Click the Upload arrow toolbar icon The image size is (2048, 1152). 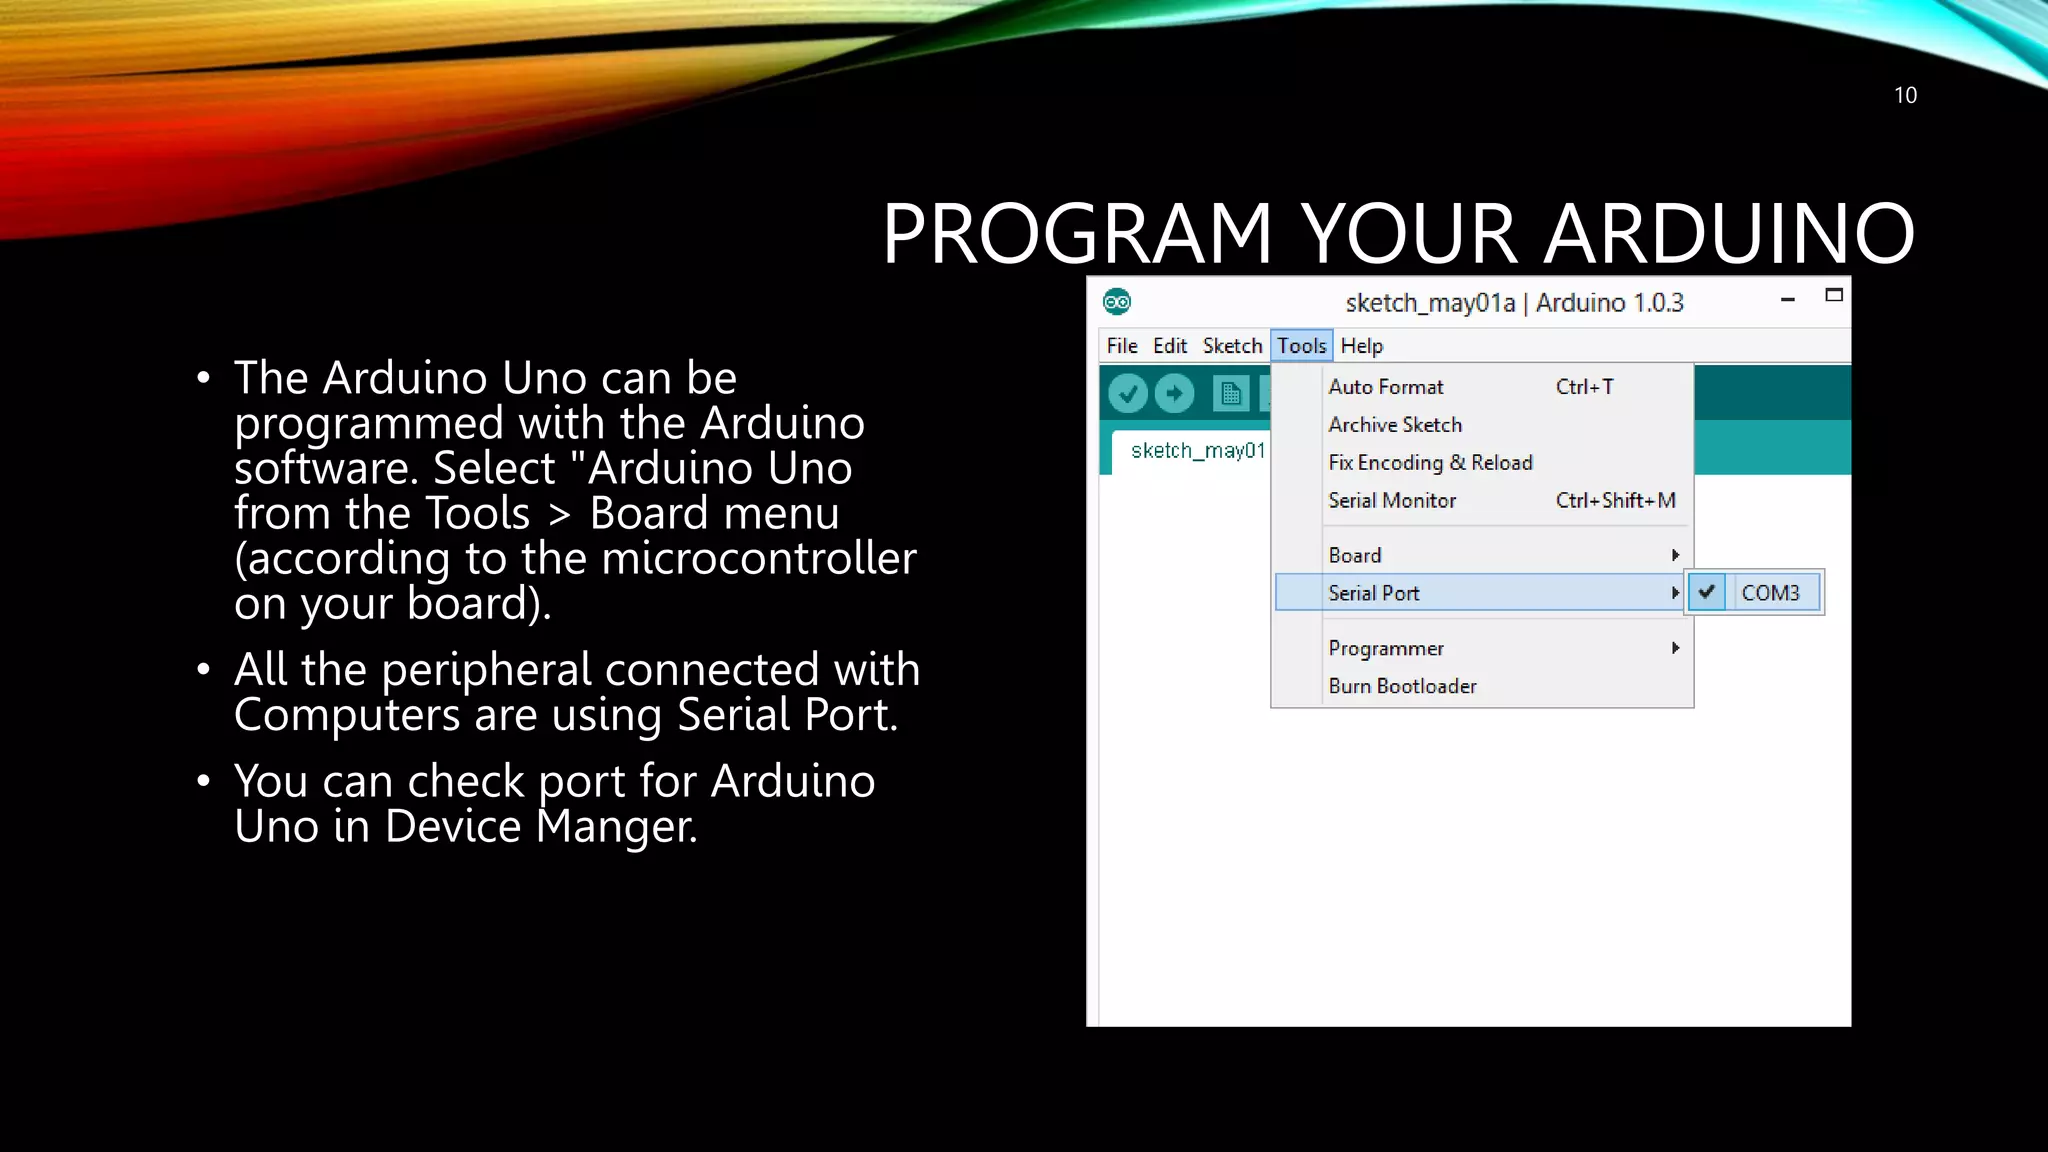point(1175,394)
